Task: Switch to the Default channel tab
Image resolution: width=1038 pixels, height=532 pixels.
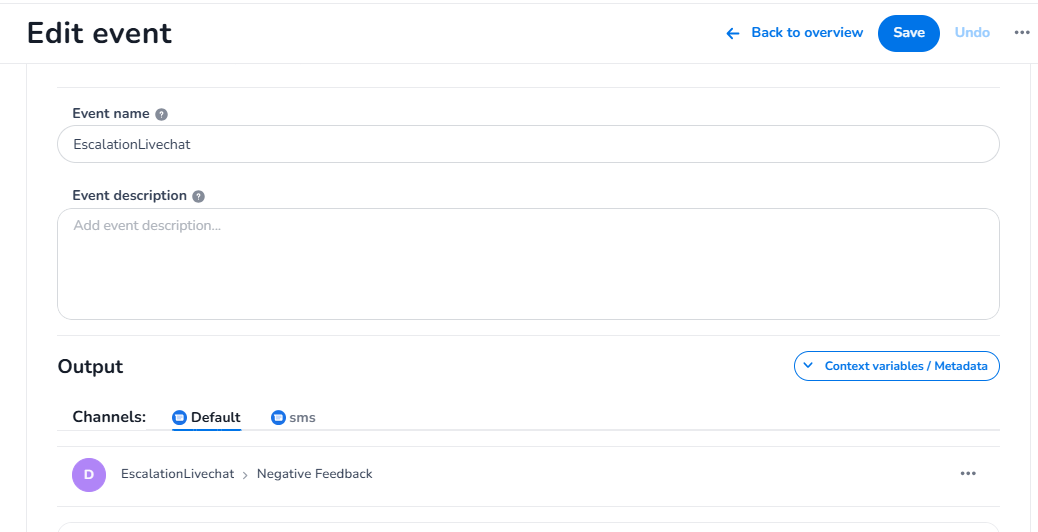Action: point(215,417)
